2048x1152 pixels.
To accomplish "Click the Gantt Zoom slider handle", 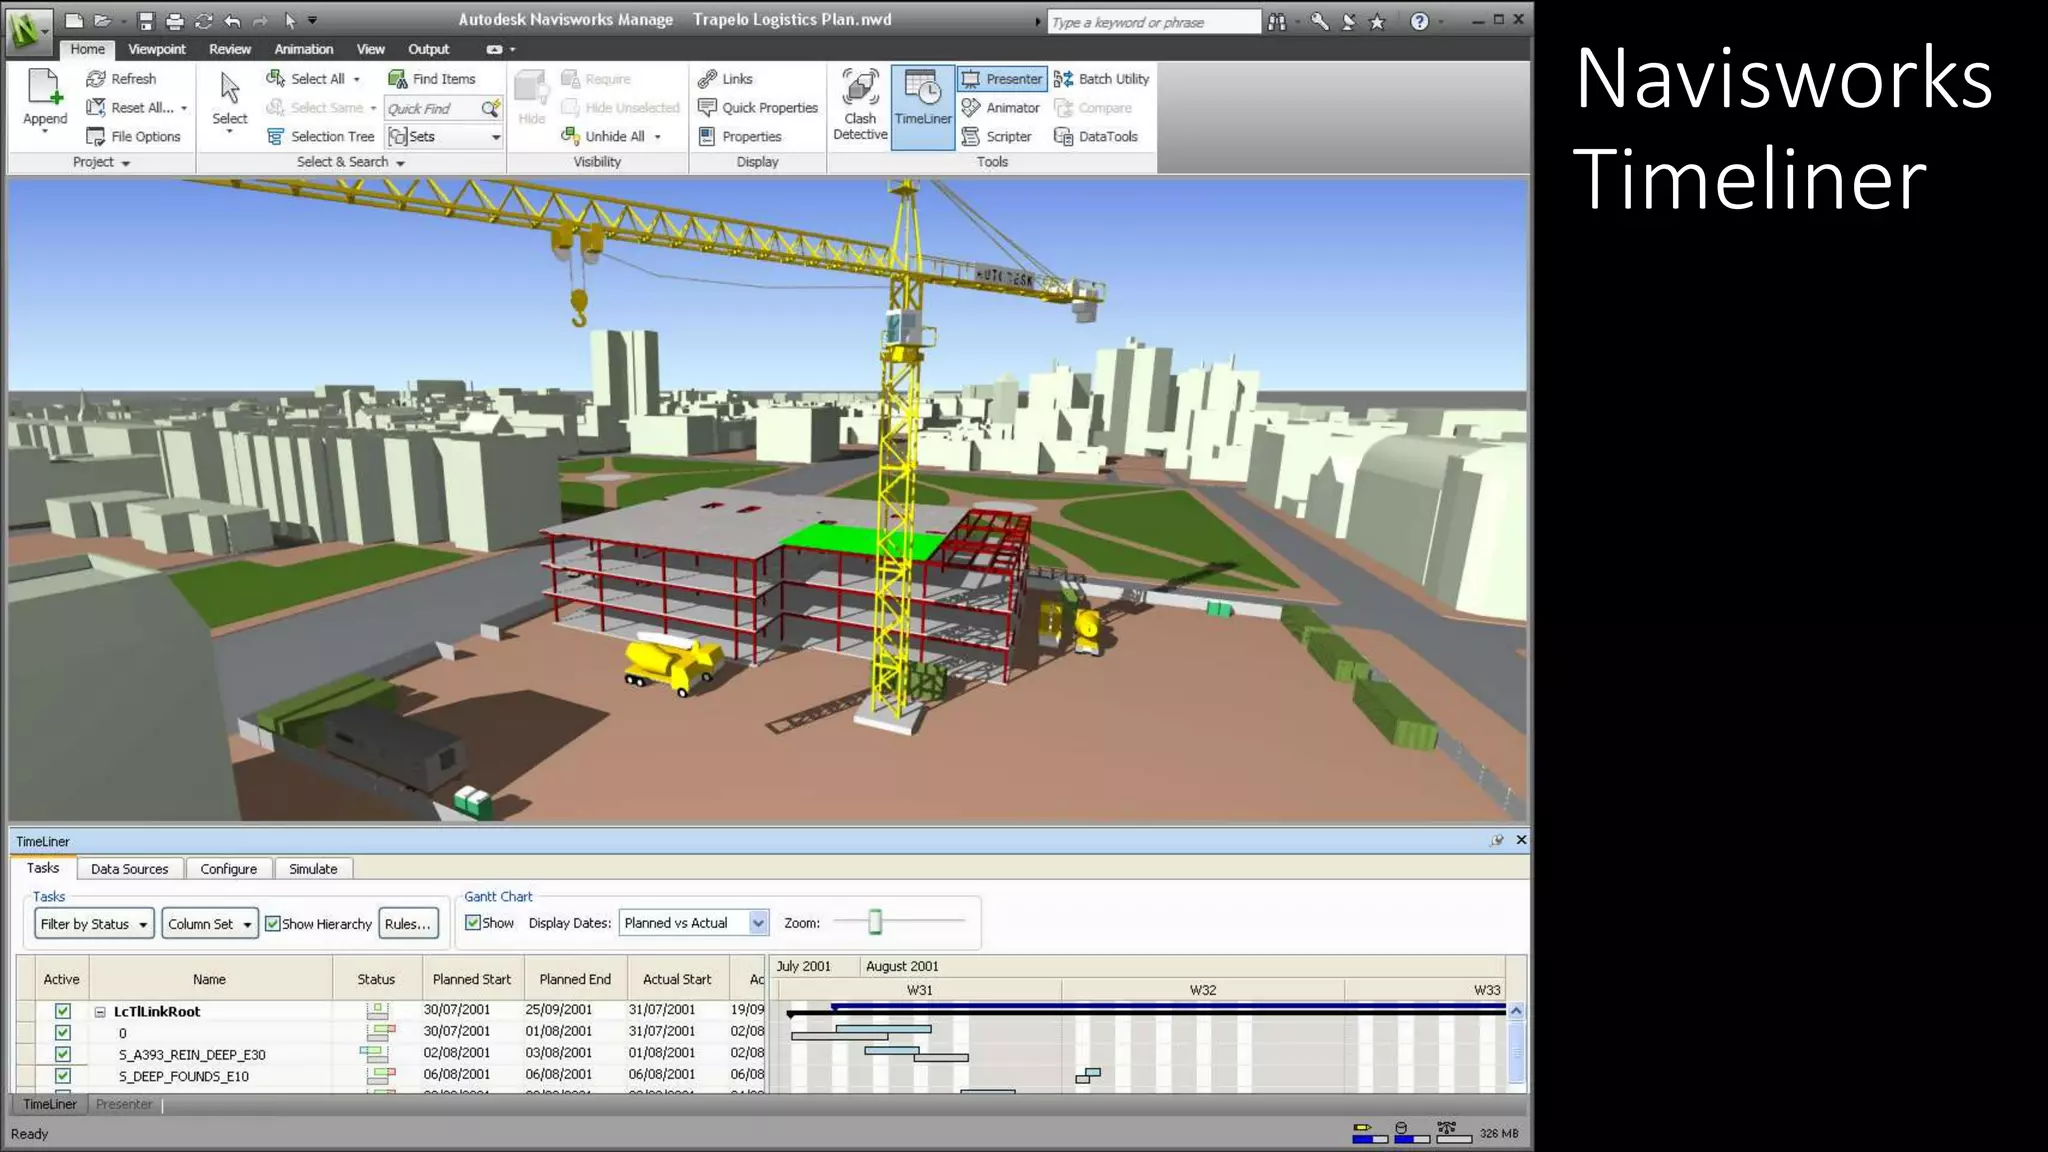I will click(875, 922).
